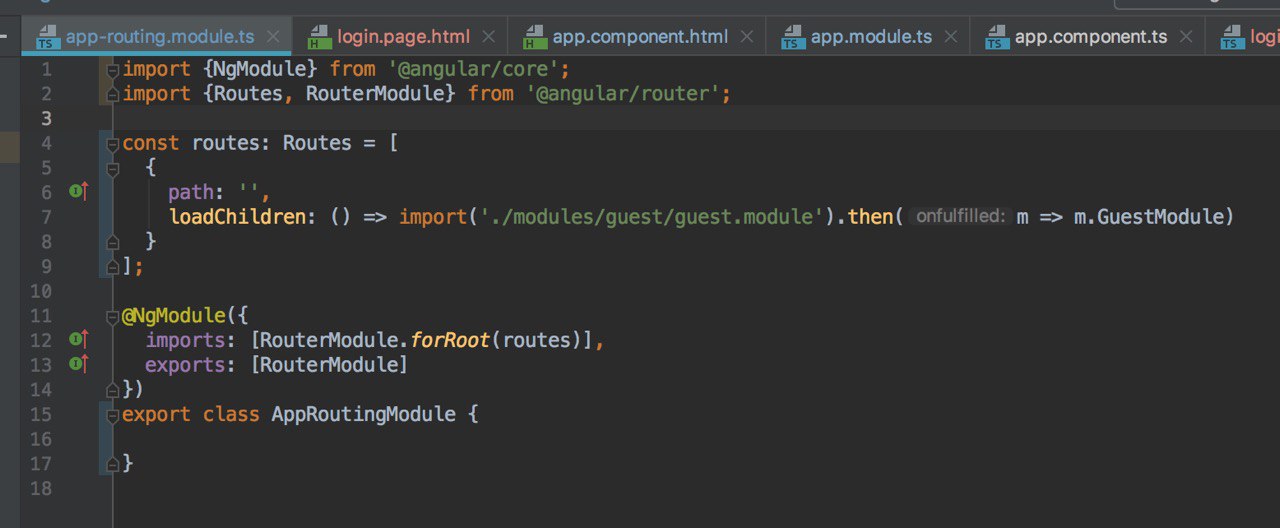The image size is (1280, 528).
Task: Collapse the import block fold at line 1
Action: [x=113, y=70]
